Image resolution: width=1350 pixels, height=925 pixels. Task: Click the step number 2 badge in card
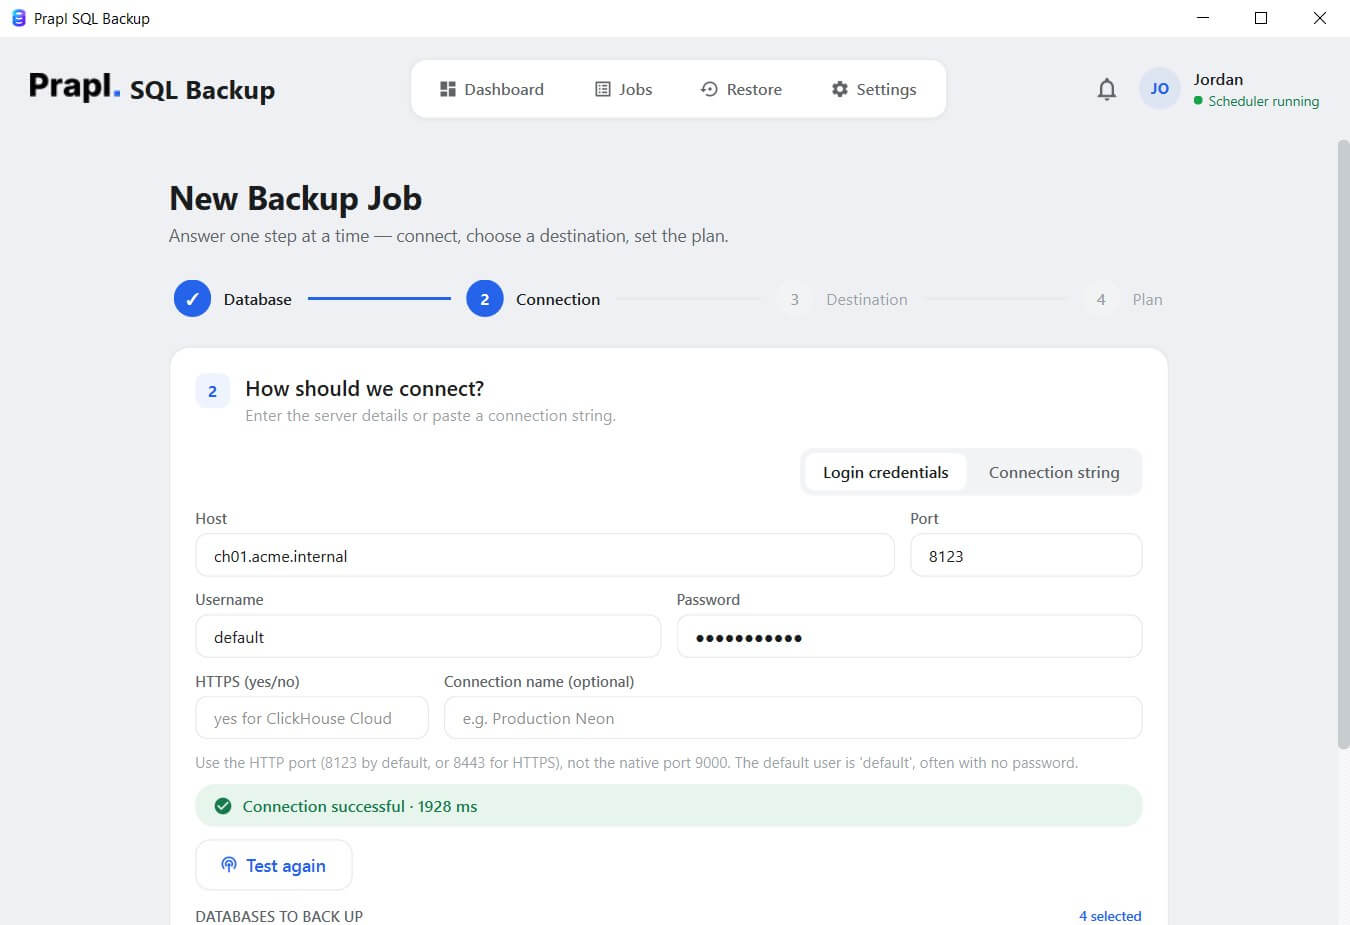[x=212, y=391]
